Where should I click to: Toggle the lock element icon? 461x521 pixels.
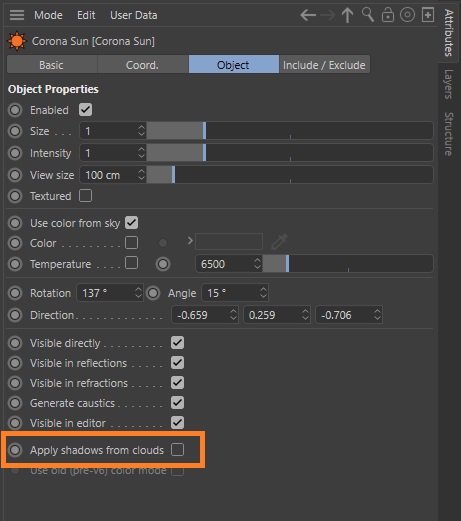tap(387, 15)
